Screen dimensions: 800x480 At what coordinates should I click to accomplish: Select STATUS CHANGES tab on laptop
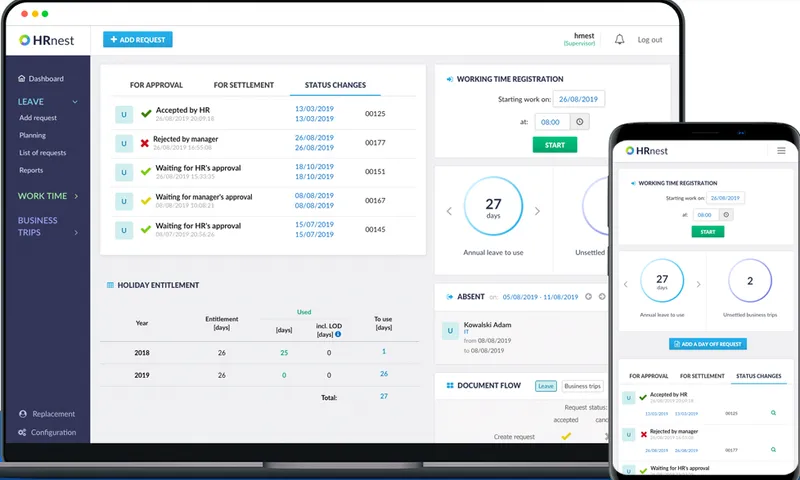coord(335,85)
